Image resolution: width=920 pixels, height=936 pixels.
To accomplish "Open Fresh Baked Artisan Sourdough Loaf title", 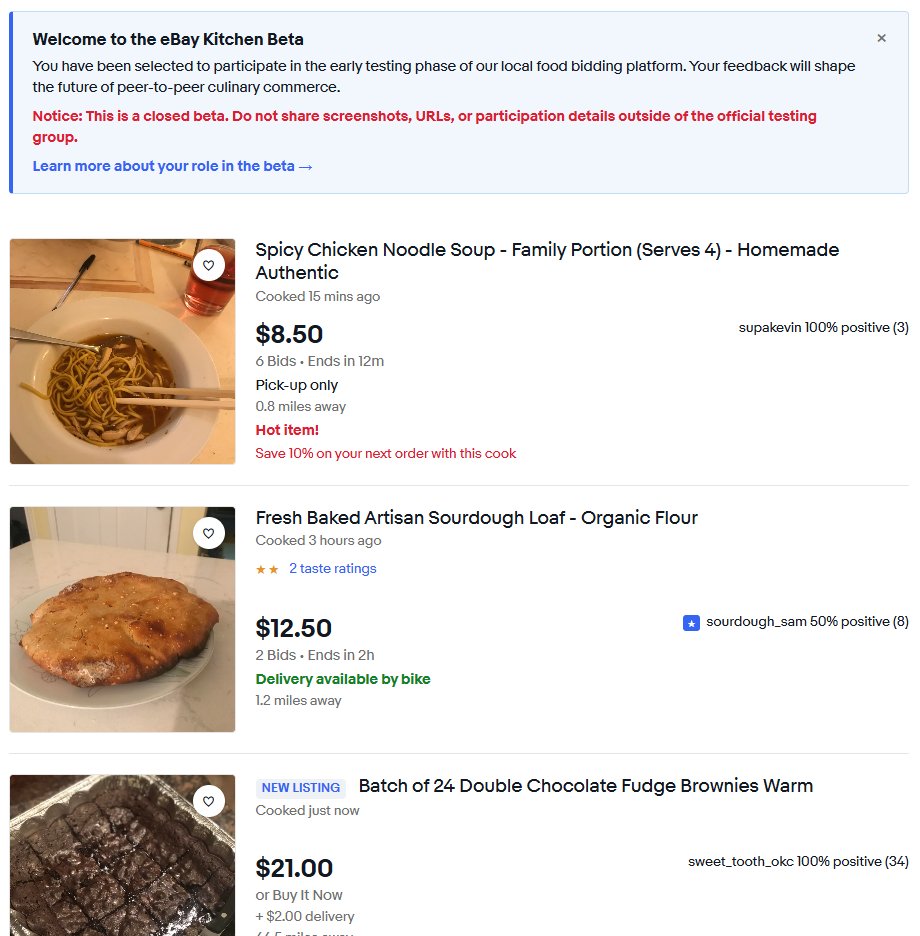I will [476, 518].
